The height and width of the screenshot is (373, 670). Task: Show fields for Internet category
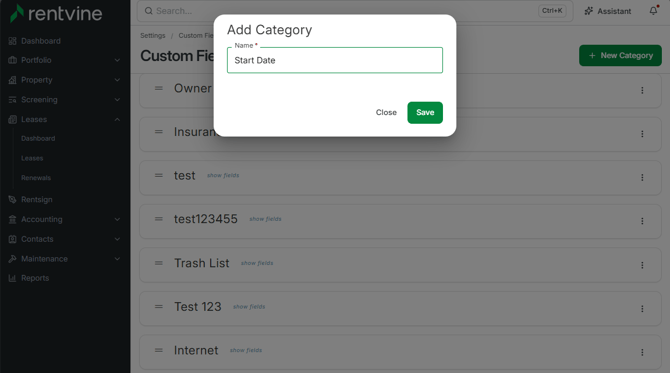coord(246,350)
